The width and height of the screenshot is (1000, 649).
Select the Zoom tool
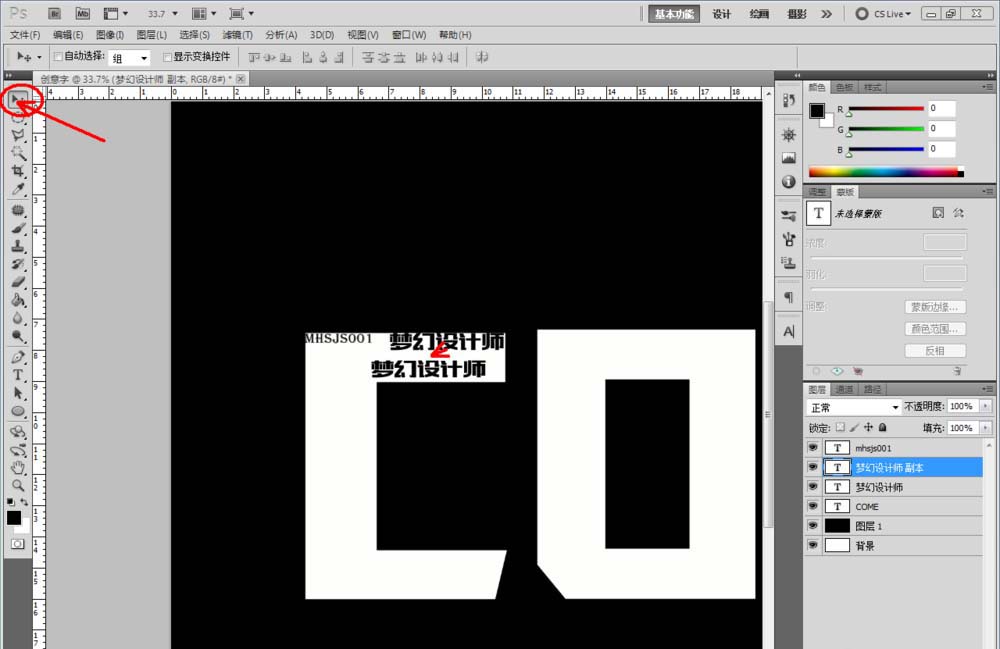coord(18,486)
